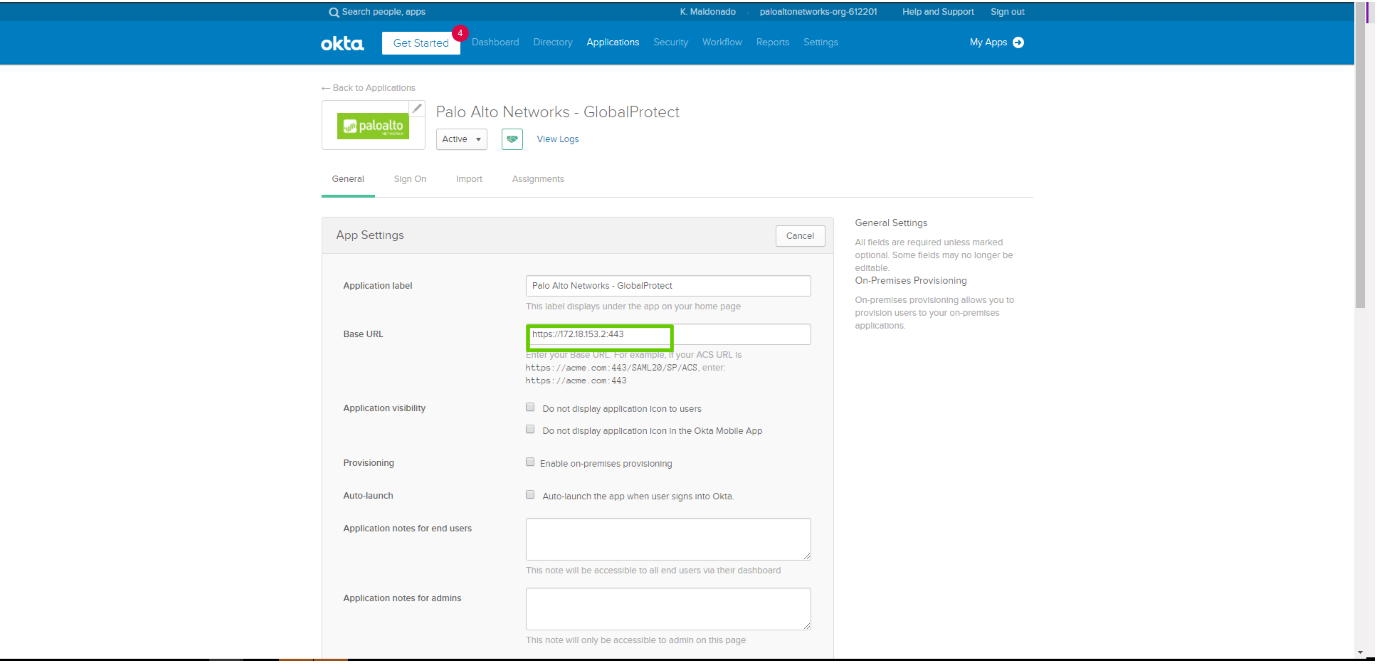
Task: Click paloaltonetworks-org-612201 org name
Action: (819, 12)
